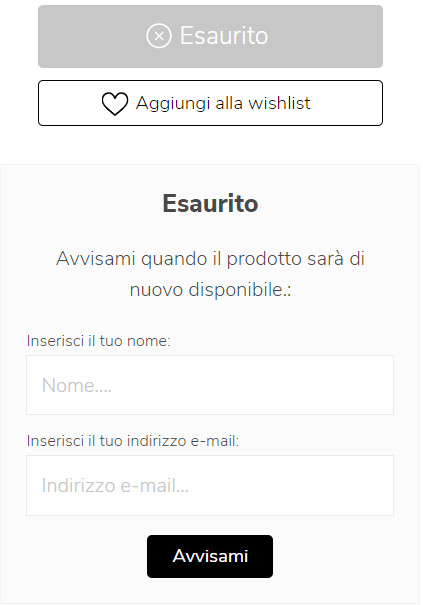Viewport: 423px width, 605px height.
Task: Click the word 'wishlist' in outlined button
Action: point(279,103)
